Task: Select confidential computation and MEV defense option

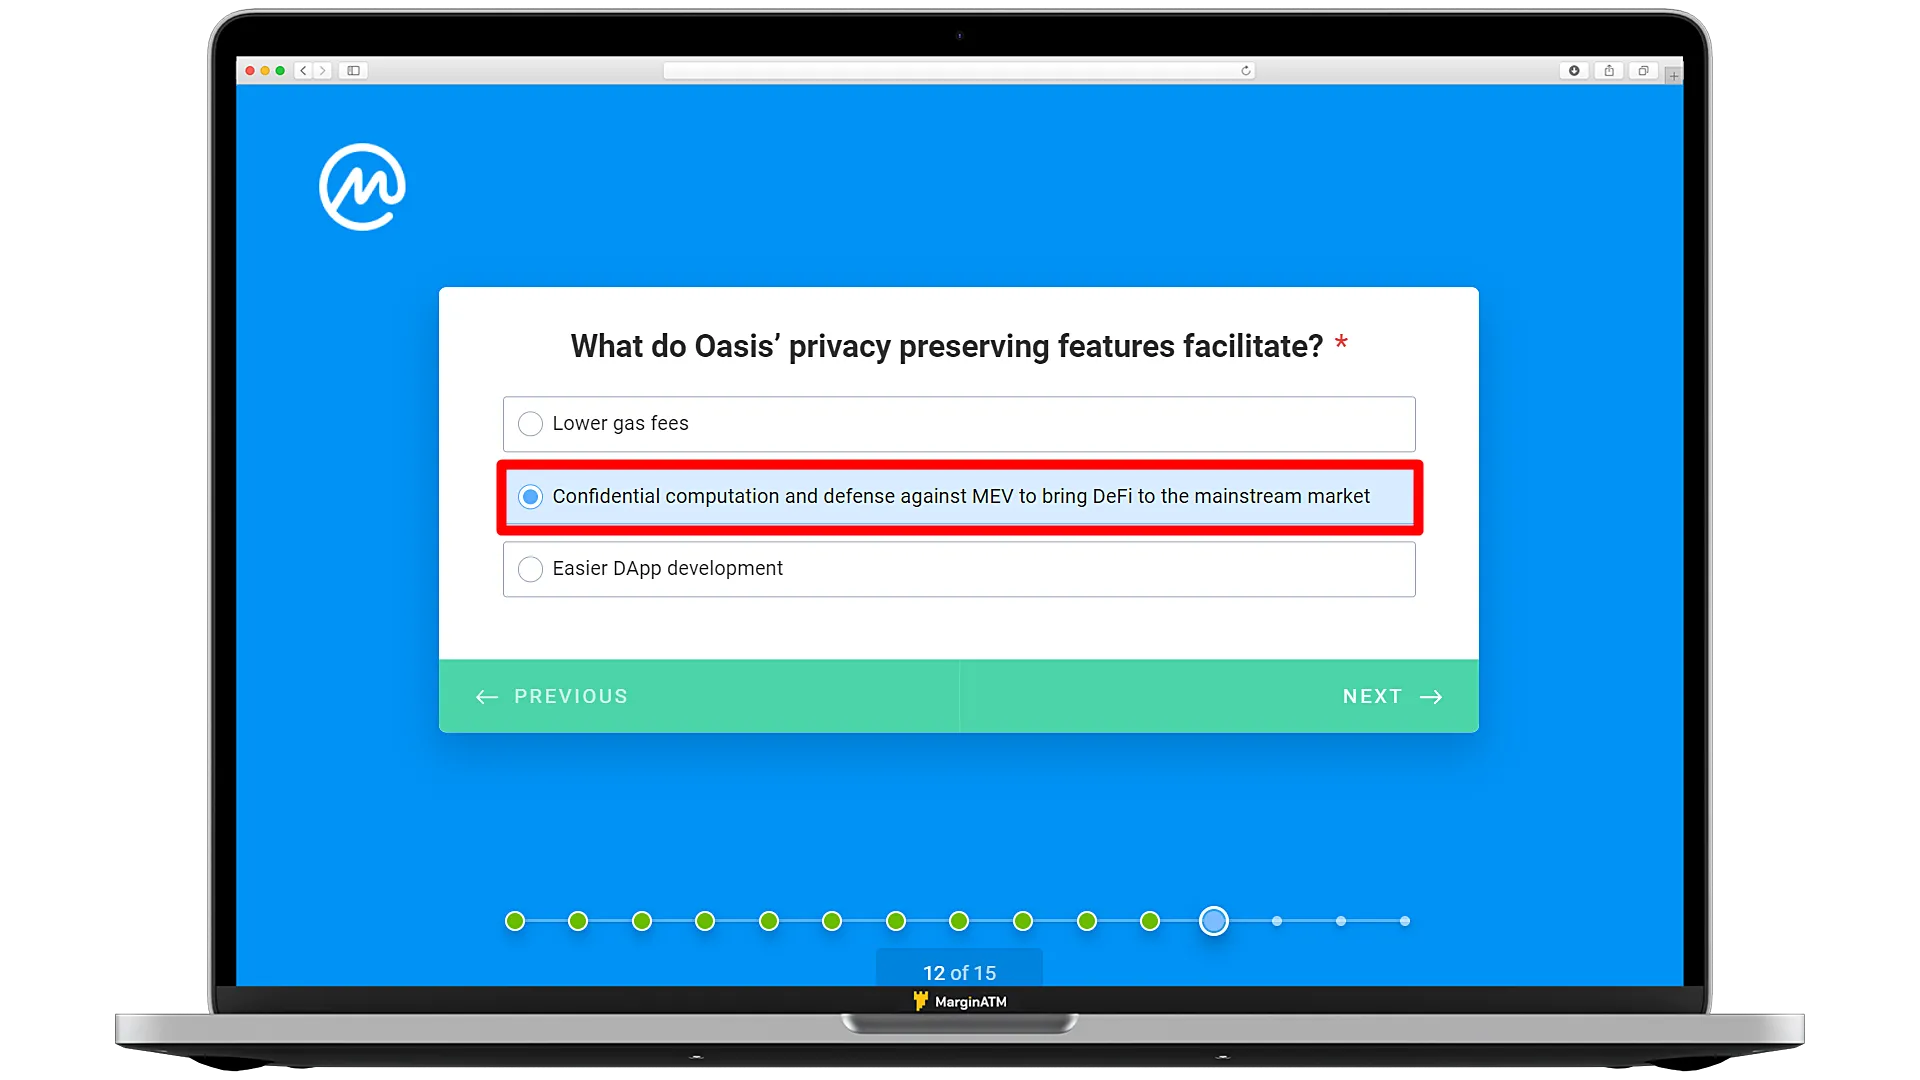Action: [529, 496]
